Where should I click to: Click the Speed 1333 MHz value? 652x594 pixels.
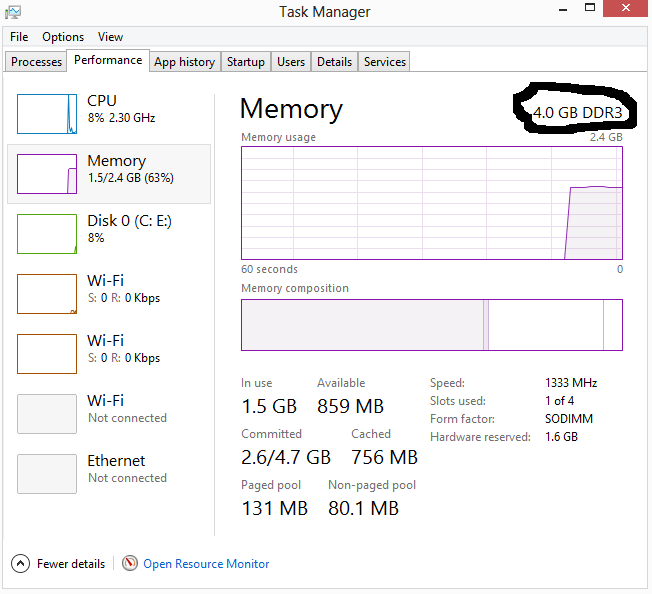click(x=571, y=382)
